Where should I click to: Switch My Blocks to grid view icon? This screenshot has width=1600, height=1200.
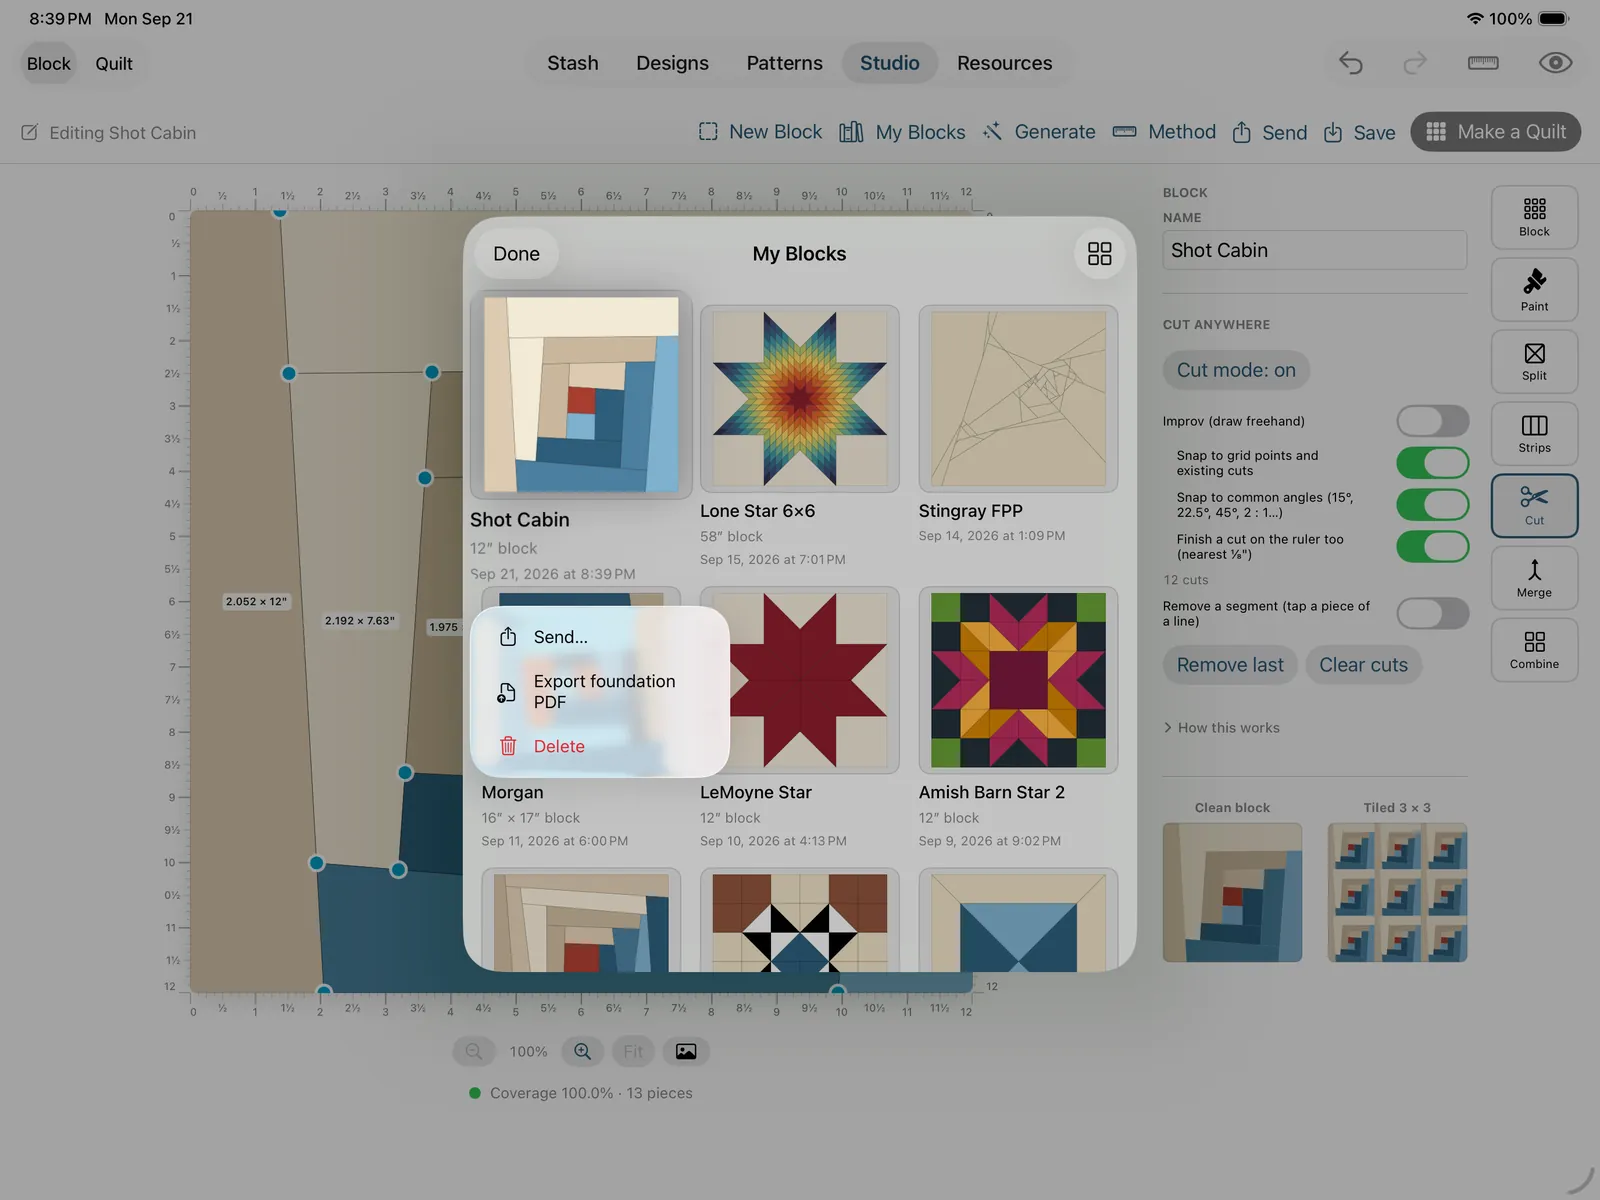pyautogui.click(x=1099, y=254)
